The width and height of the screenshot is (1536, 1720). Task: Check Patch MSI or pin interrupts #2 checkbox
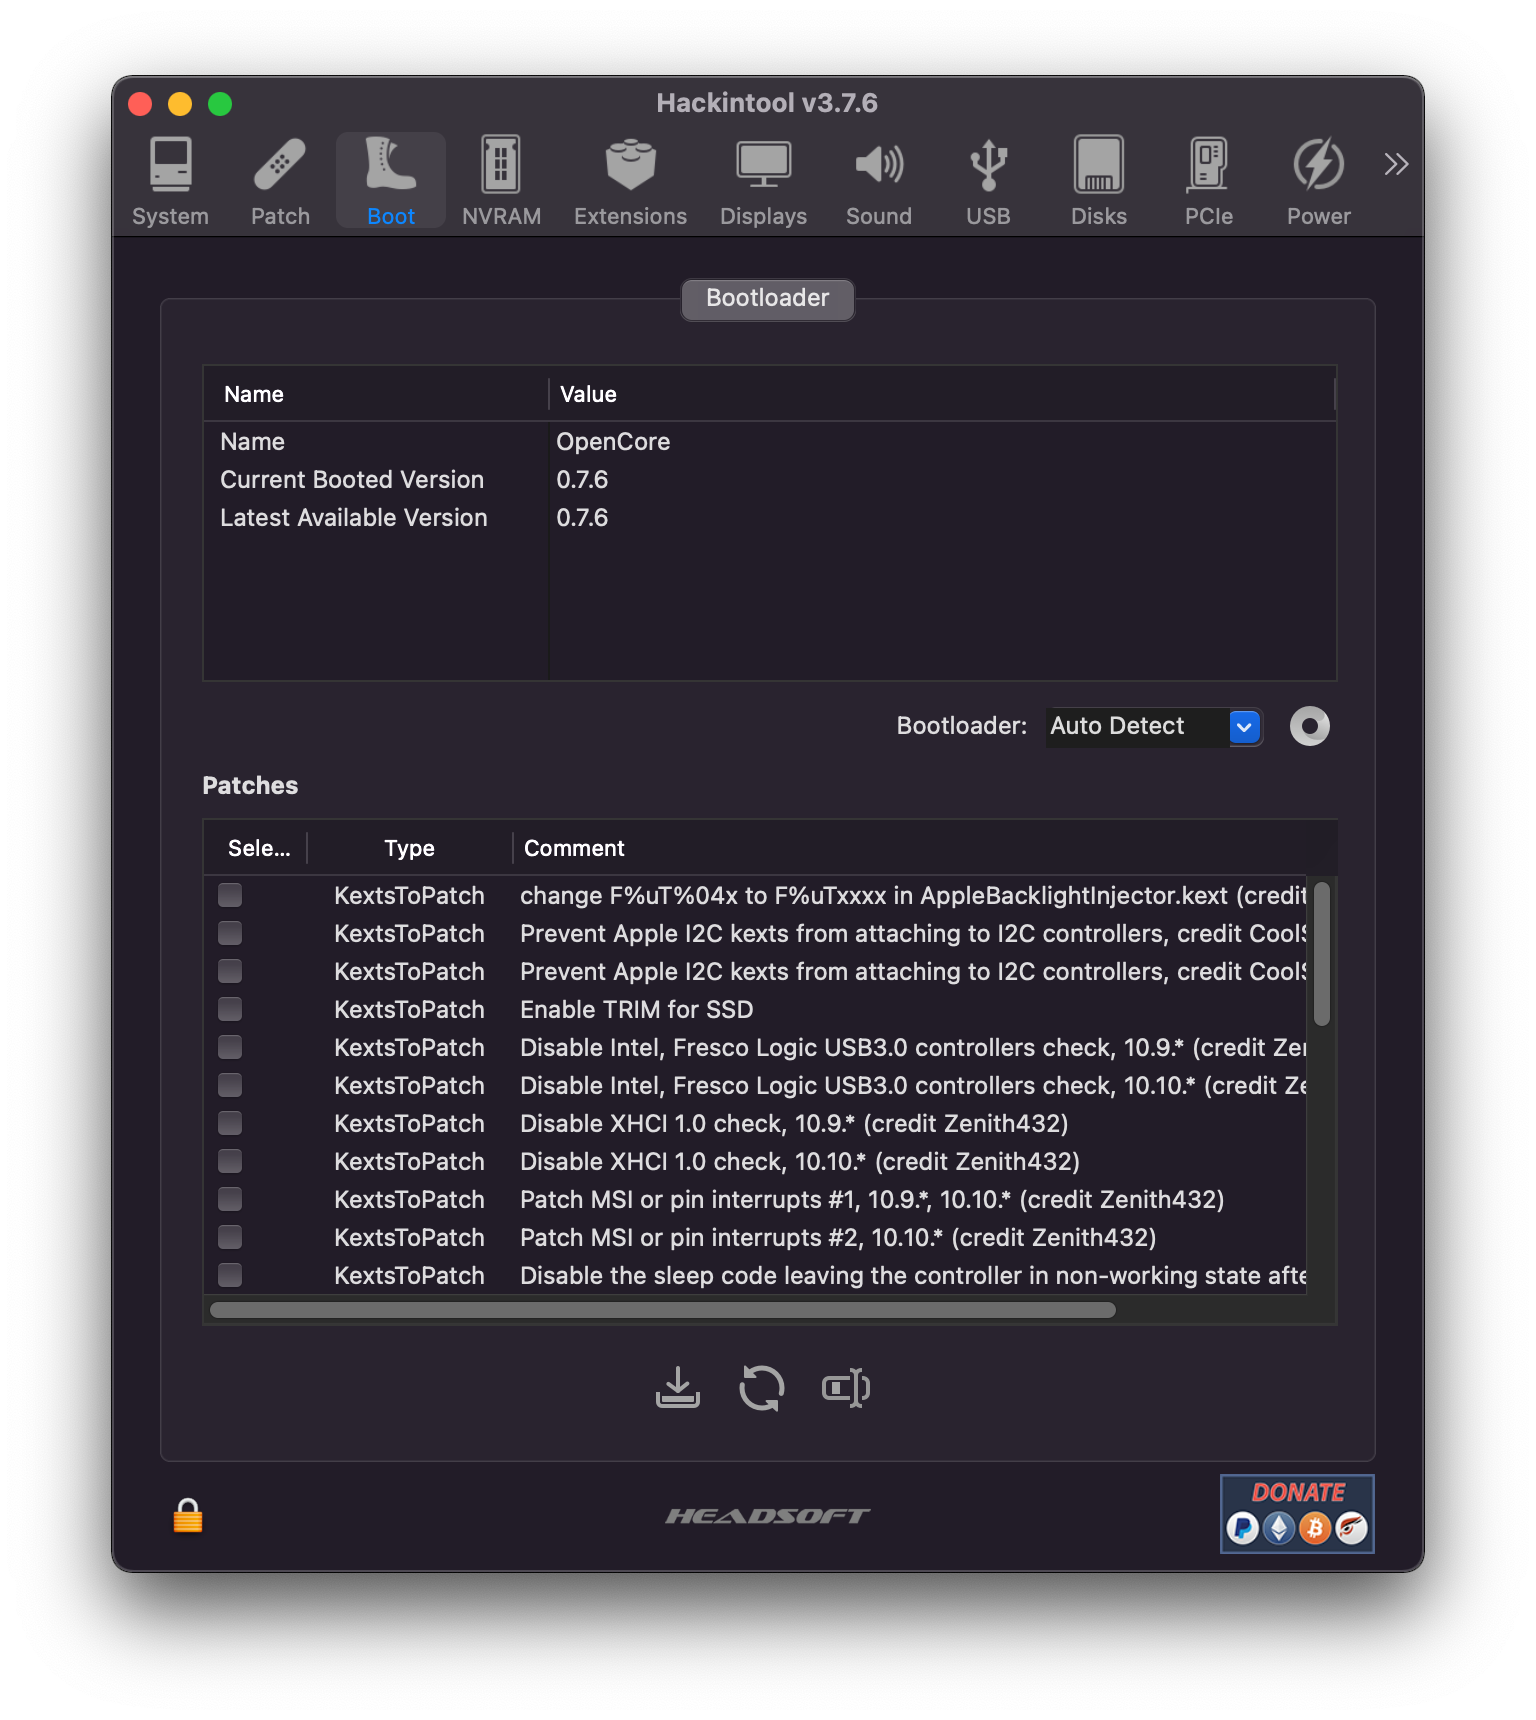click(230, 1237)
